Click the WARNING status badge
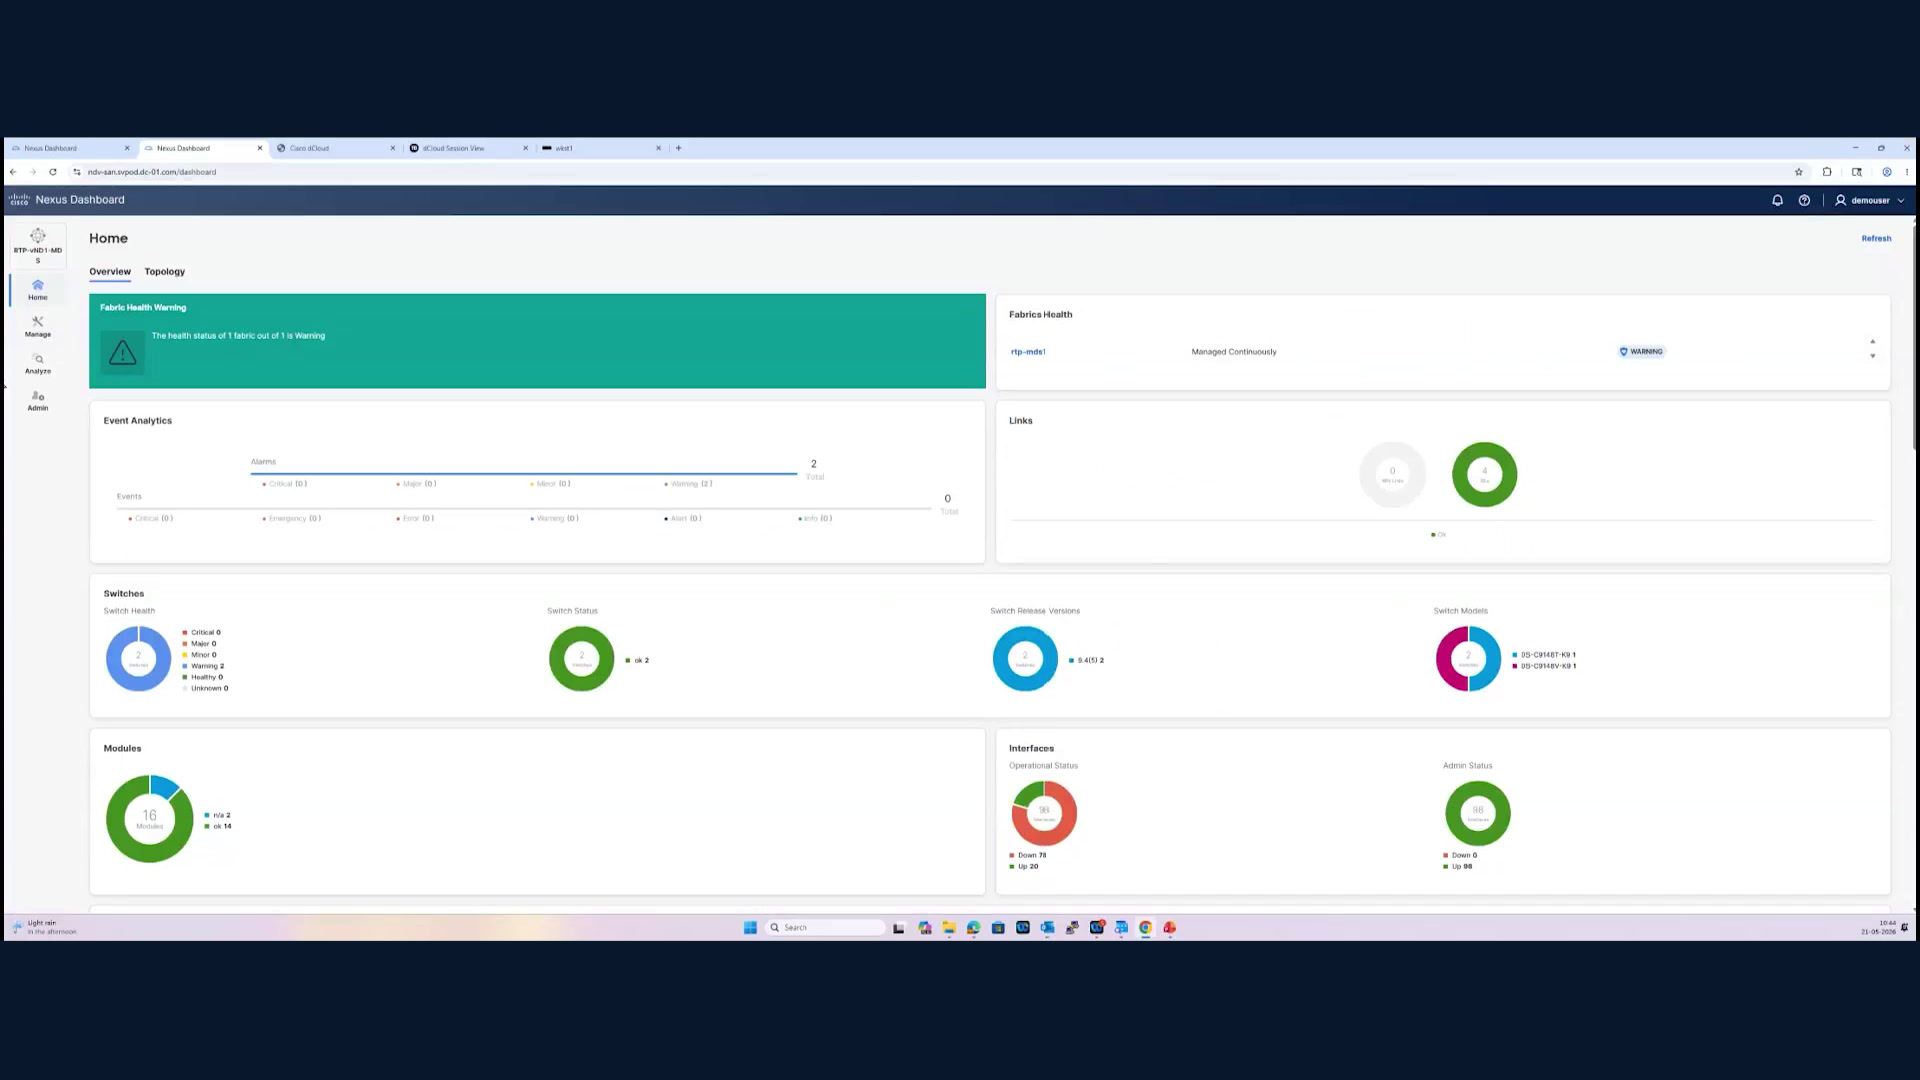This screenshot has height=1080, width=1920. pos(1641,352)
